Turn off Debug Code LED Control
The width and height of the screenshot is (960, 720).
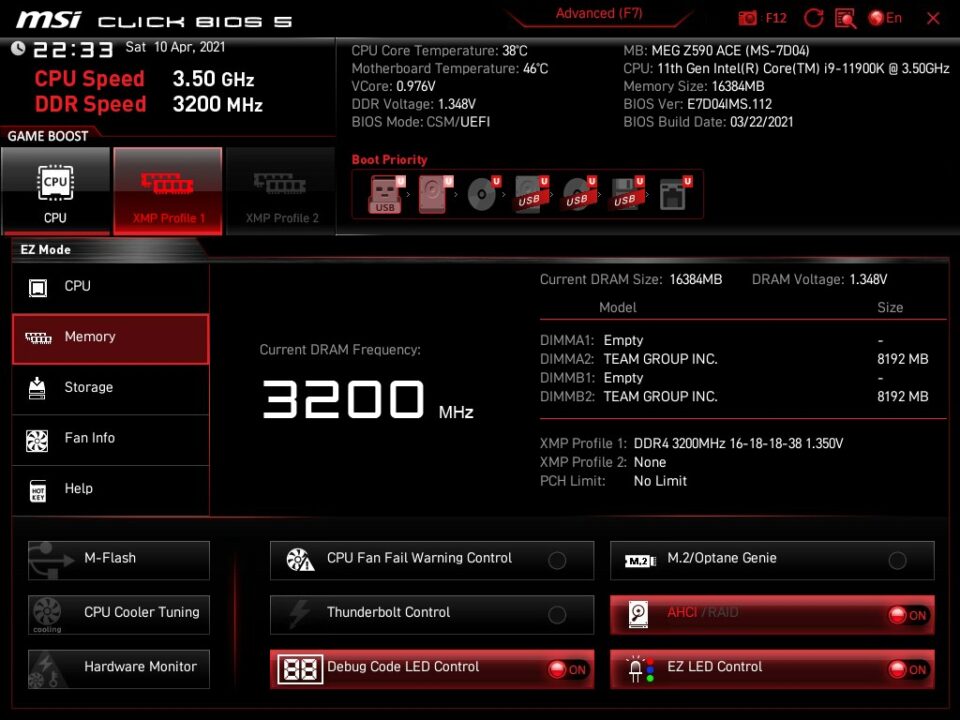(x=567, y=669)
